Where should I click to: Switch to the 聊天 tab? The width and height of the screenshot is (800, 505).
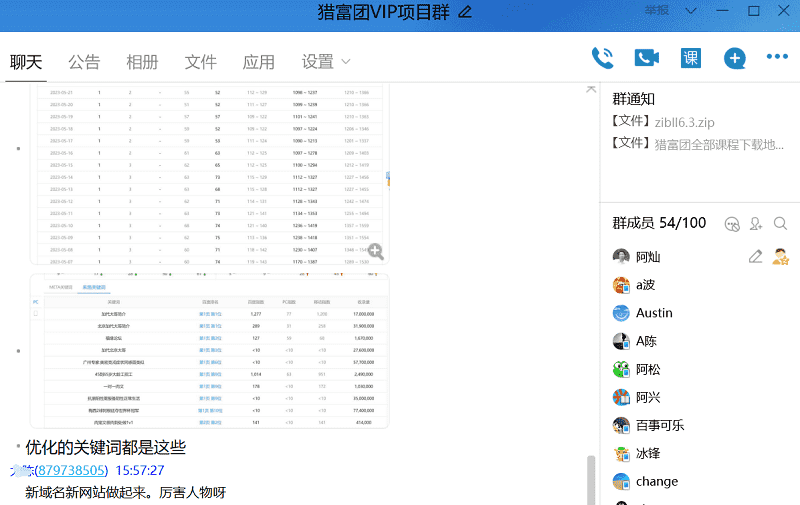click(x=26, y=62)
